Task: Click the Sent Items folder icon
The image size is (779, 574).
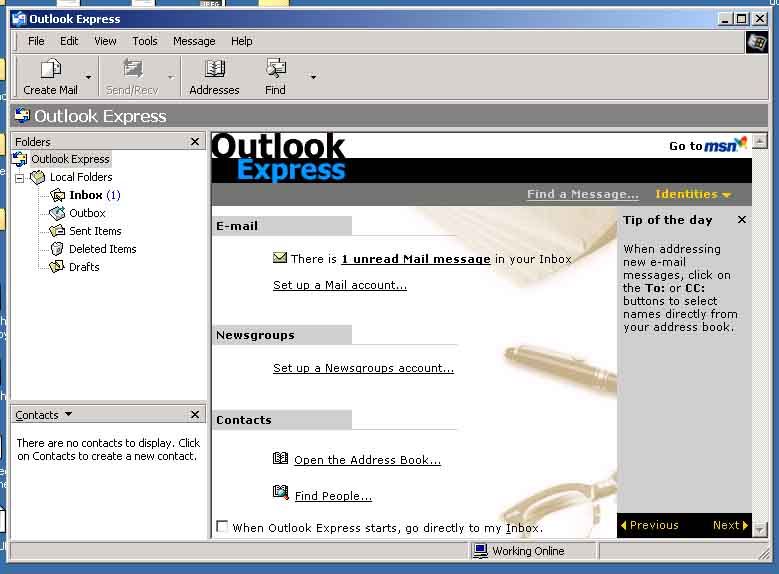Action: [x=58, y=231]
